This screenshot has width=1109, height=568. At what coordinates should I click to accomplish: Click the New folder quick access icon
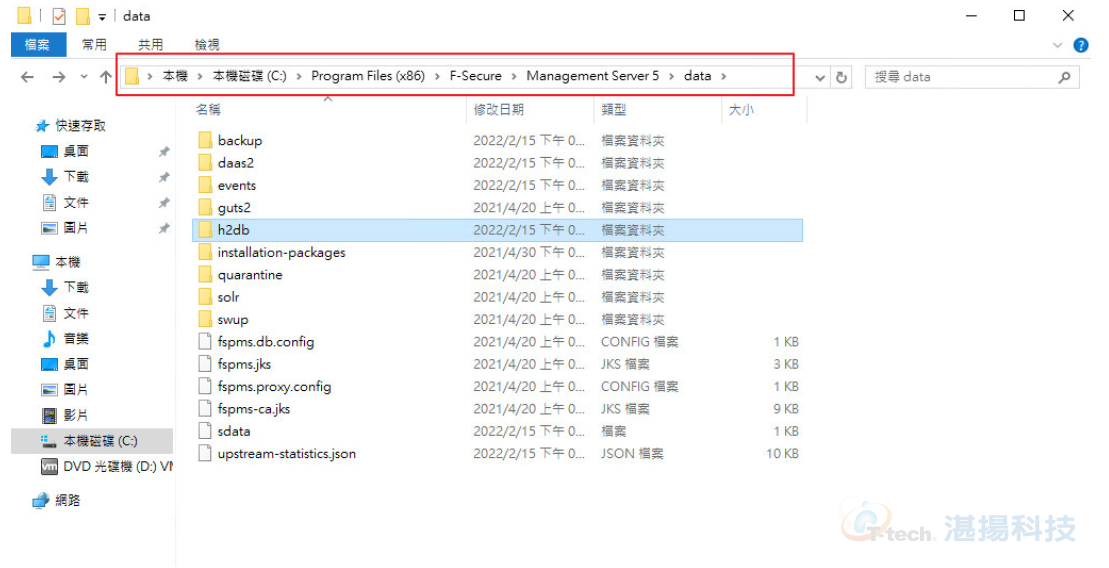point(83,16)
